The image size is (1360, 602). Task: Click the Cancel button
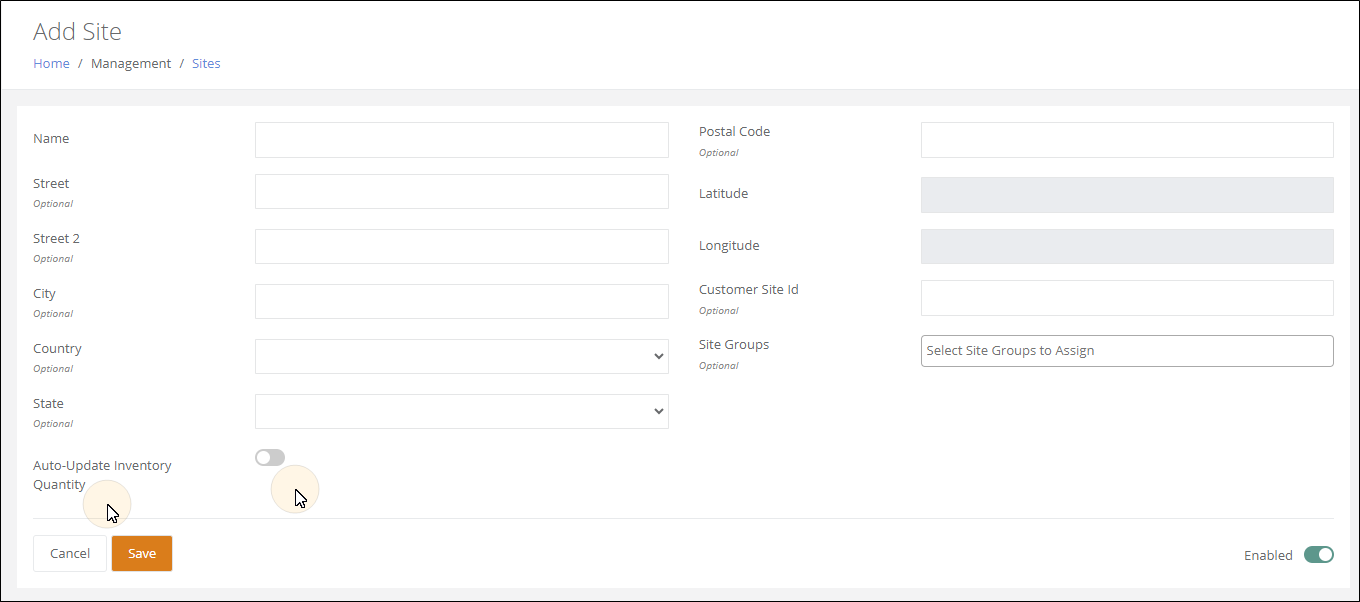tap(70, 553)
